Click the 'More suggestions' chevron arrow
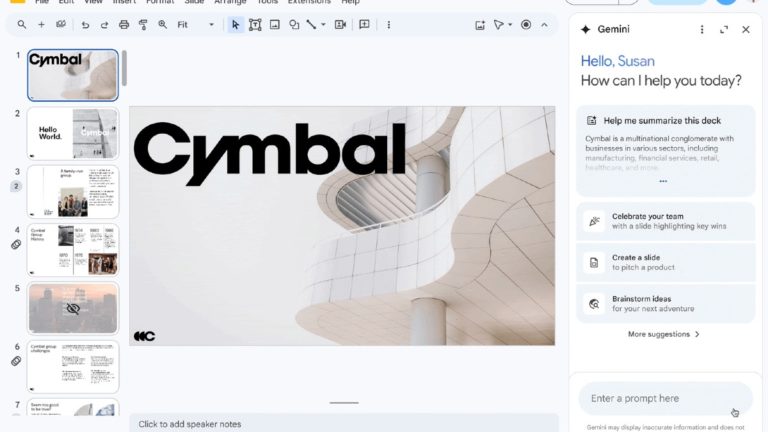The image size is (768, 432). (697, 334)
